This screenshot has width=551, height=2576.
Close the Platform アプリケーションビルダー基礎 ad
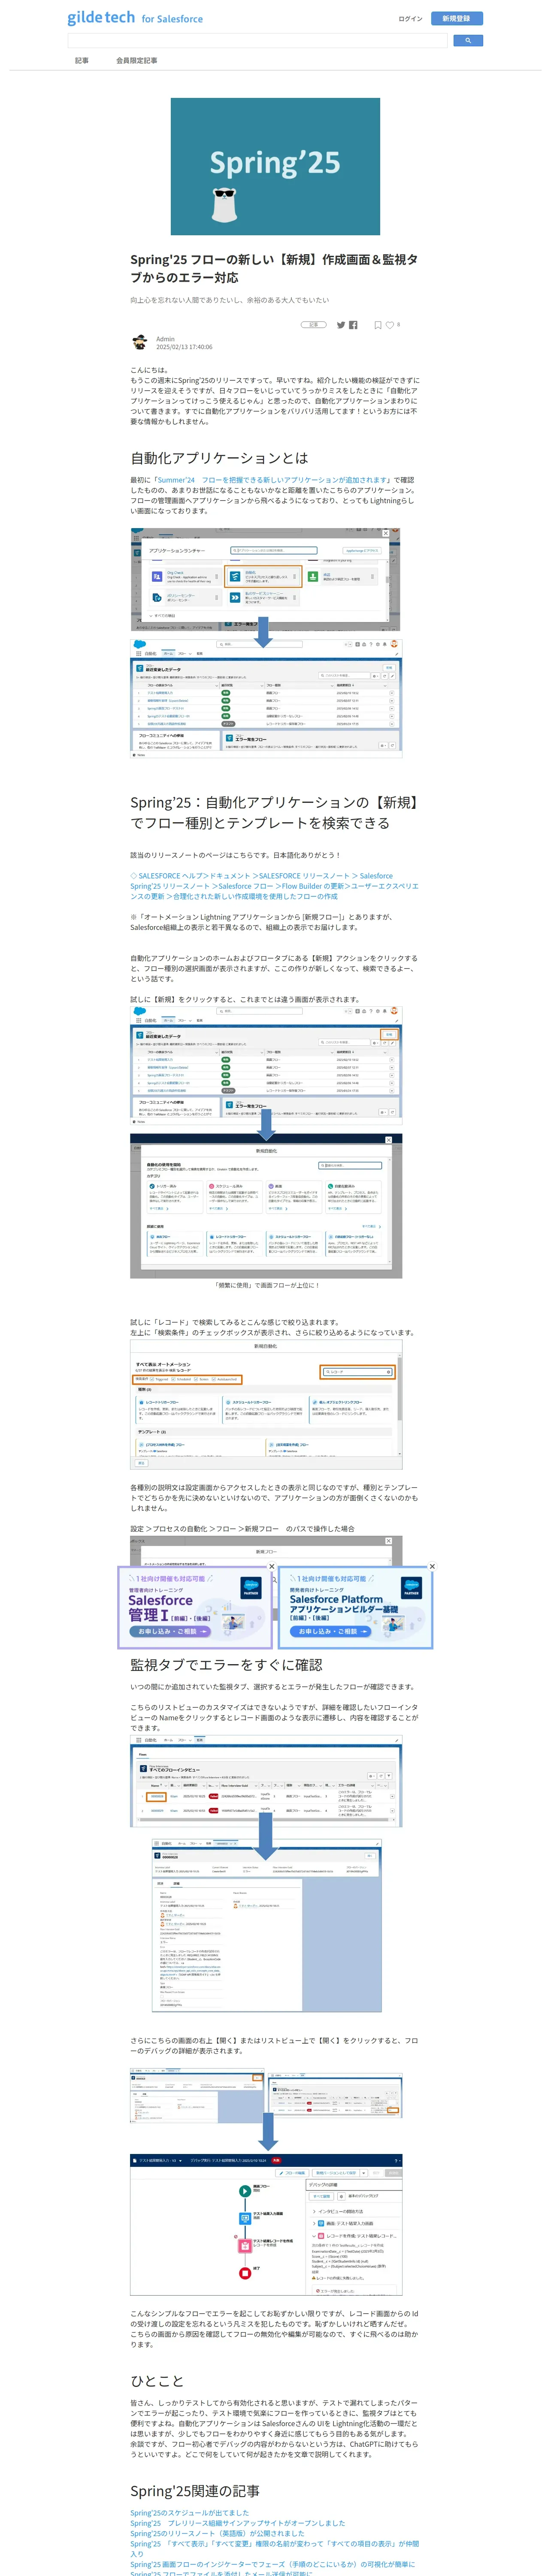tap(432, 1566)
